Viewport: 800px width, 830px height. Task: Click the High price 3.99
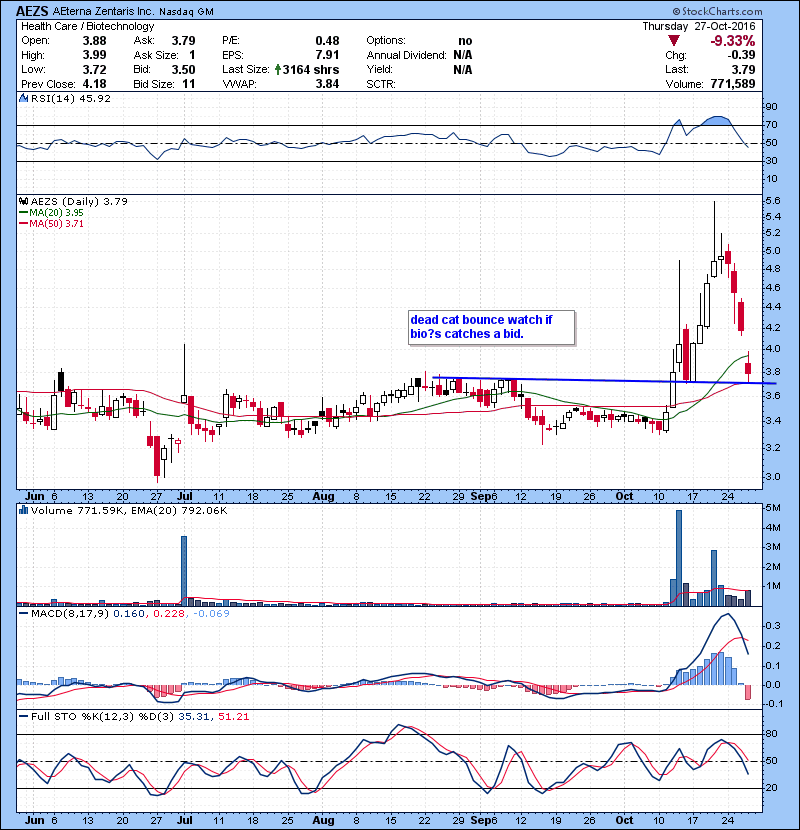94,55
